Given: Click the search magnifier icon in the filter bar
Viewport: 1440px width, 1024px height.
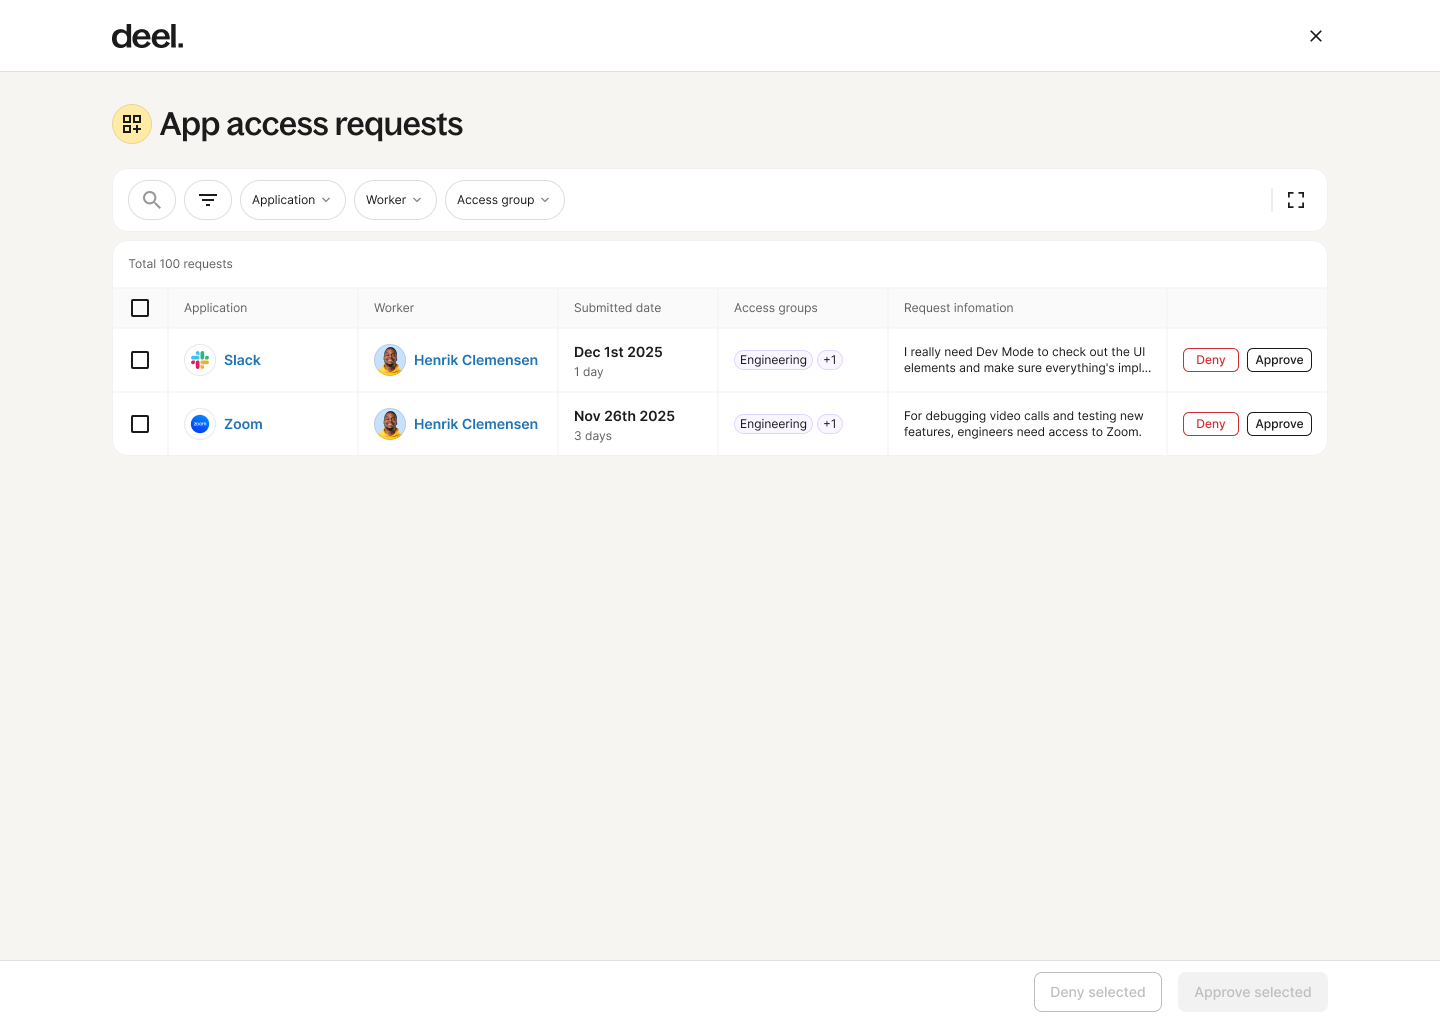Looking at the screenshot, I should coord(151,200).
